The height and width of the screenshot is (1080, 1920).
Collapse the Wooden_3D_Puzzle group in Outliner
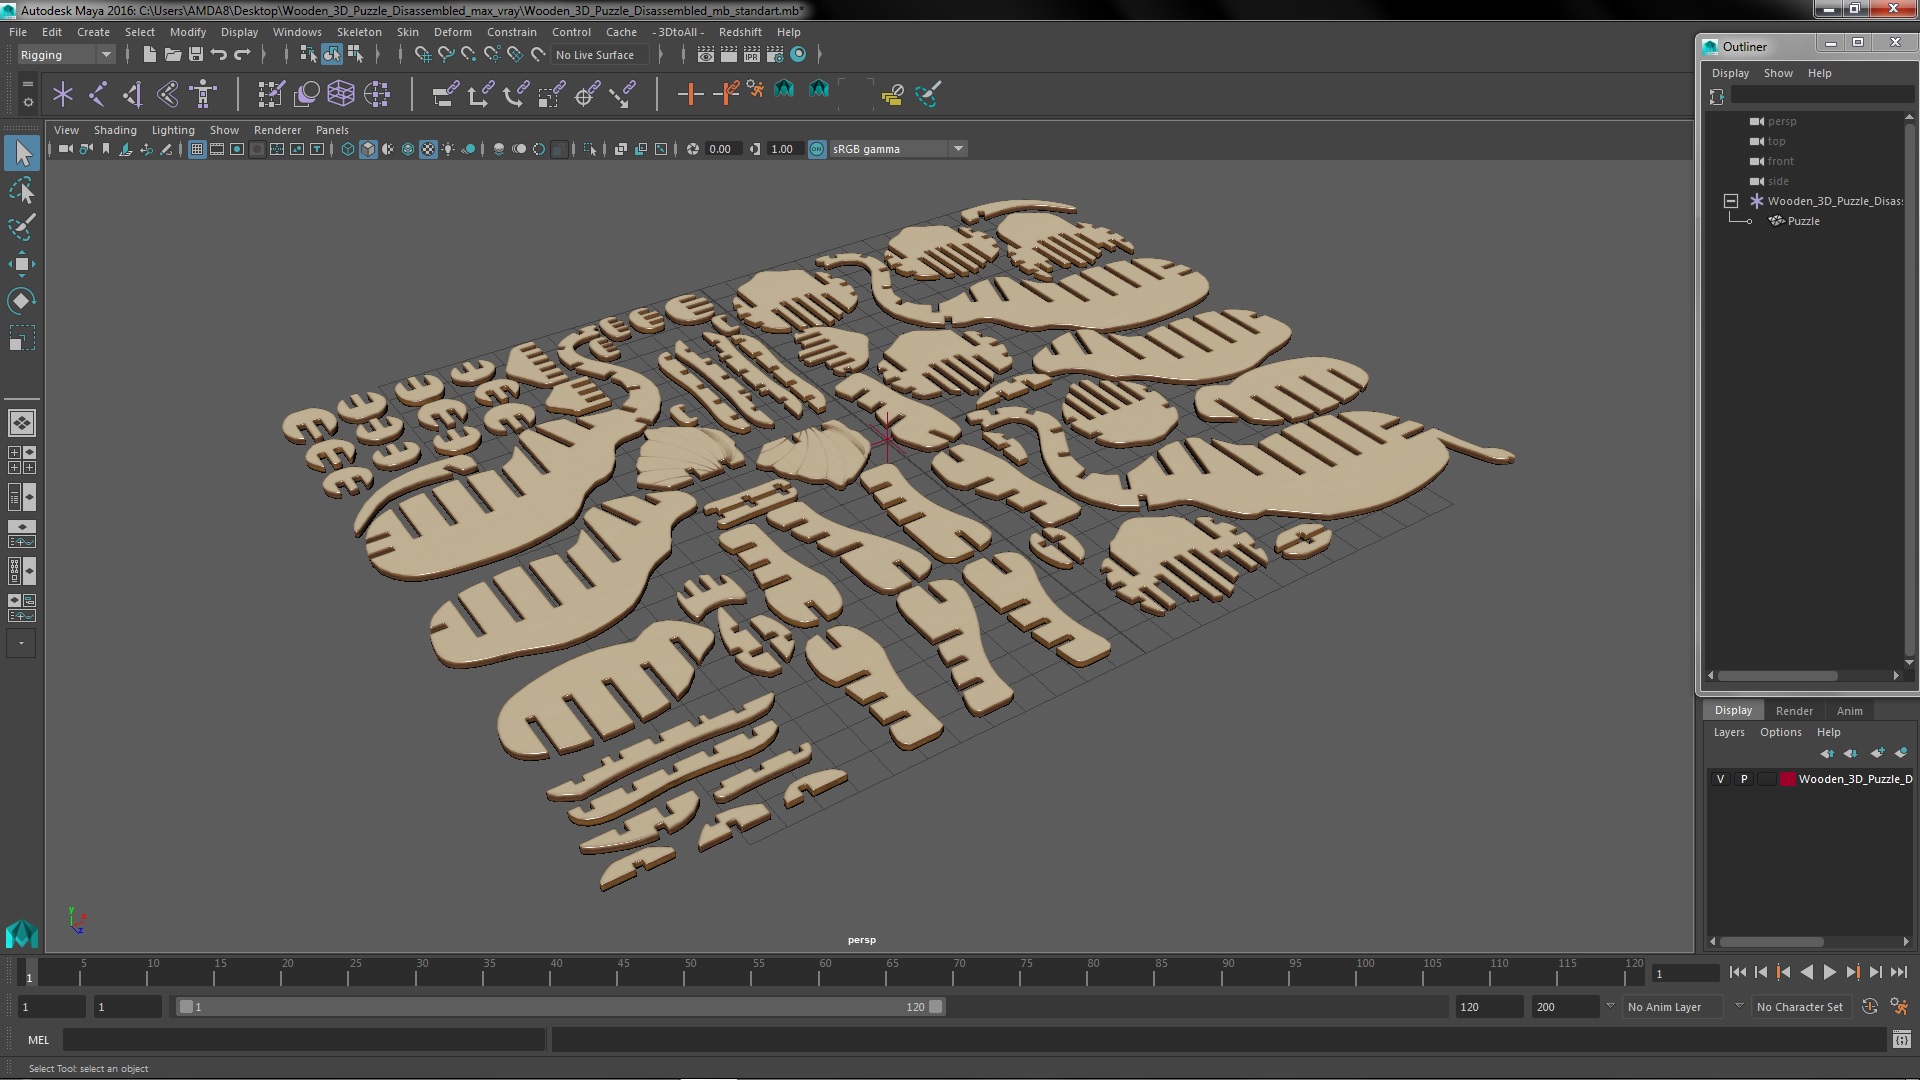[x=1731, y=201]
